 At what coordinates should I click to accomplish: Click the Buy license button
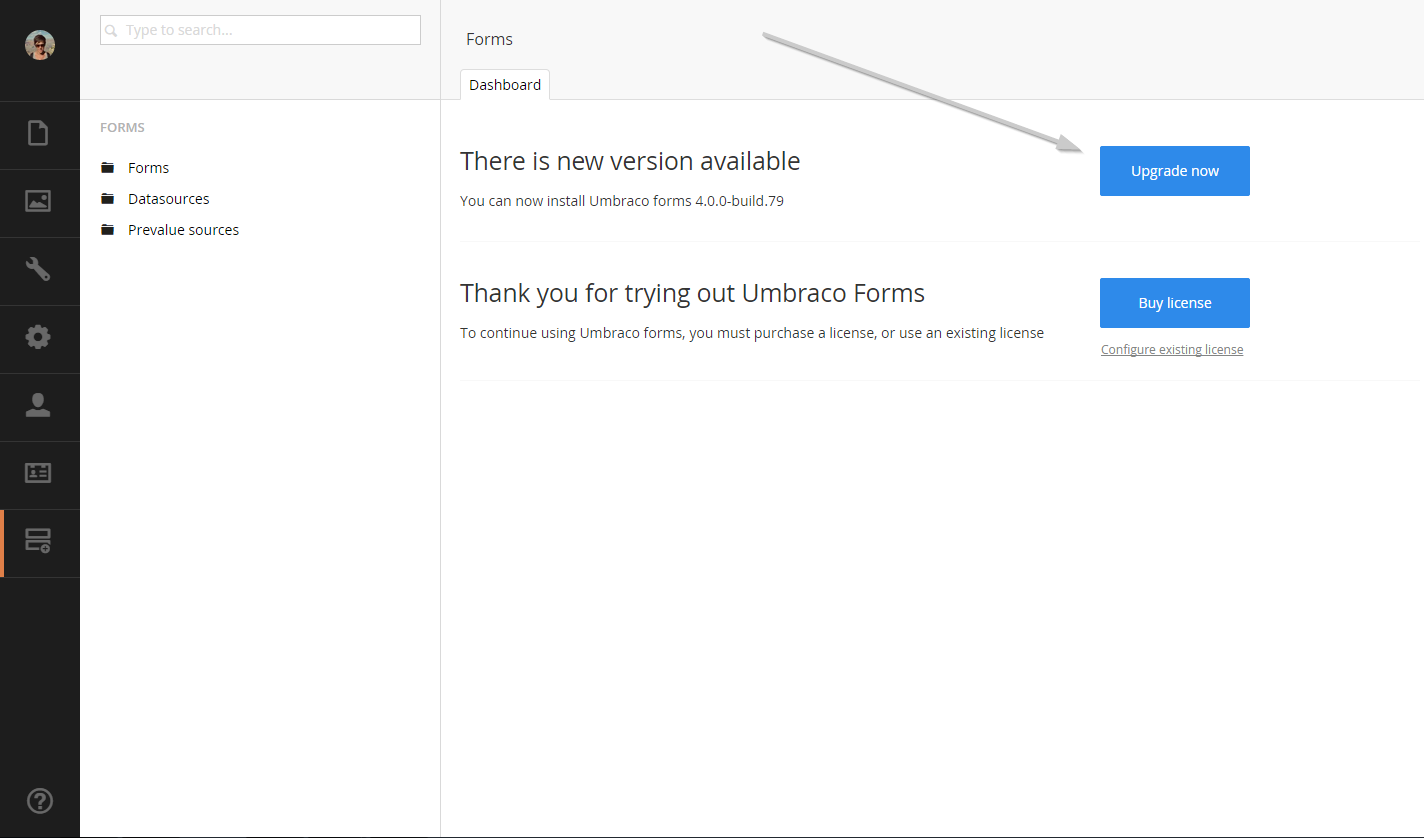[x=1175, y=303]
